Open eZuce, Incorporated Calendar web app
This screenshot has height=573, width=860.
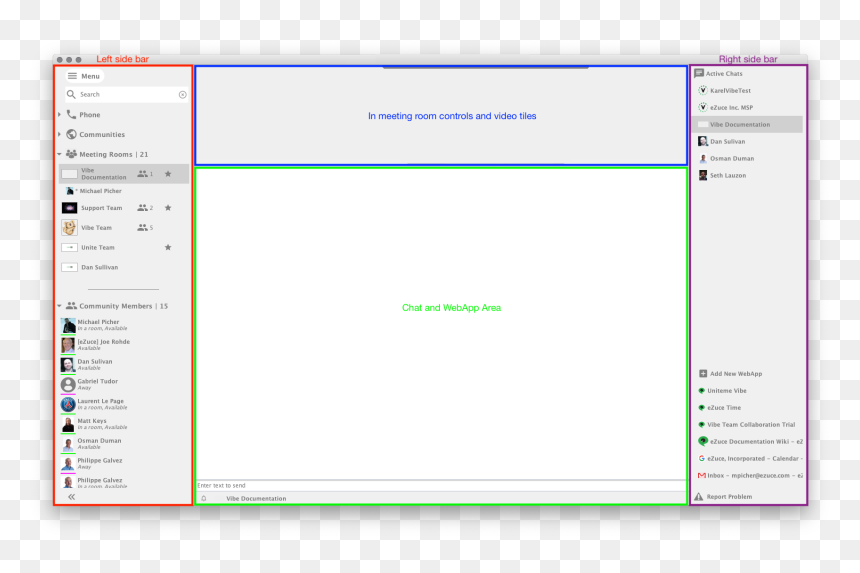750,458
